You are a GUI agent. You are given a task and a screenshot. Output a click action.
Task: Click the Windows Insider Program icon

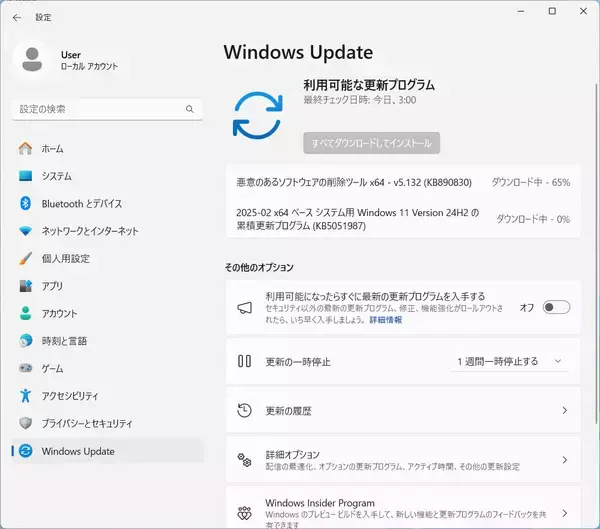pos(245,513)
